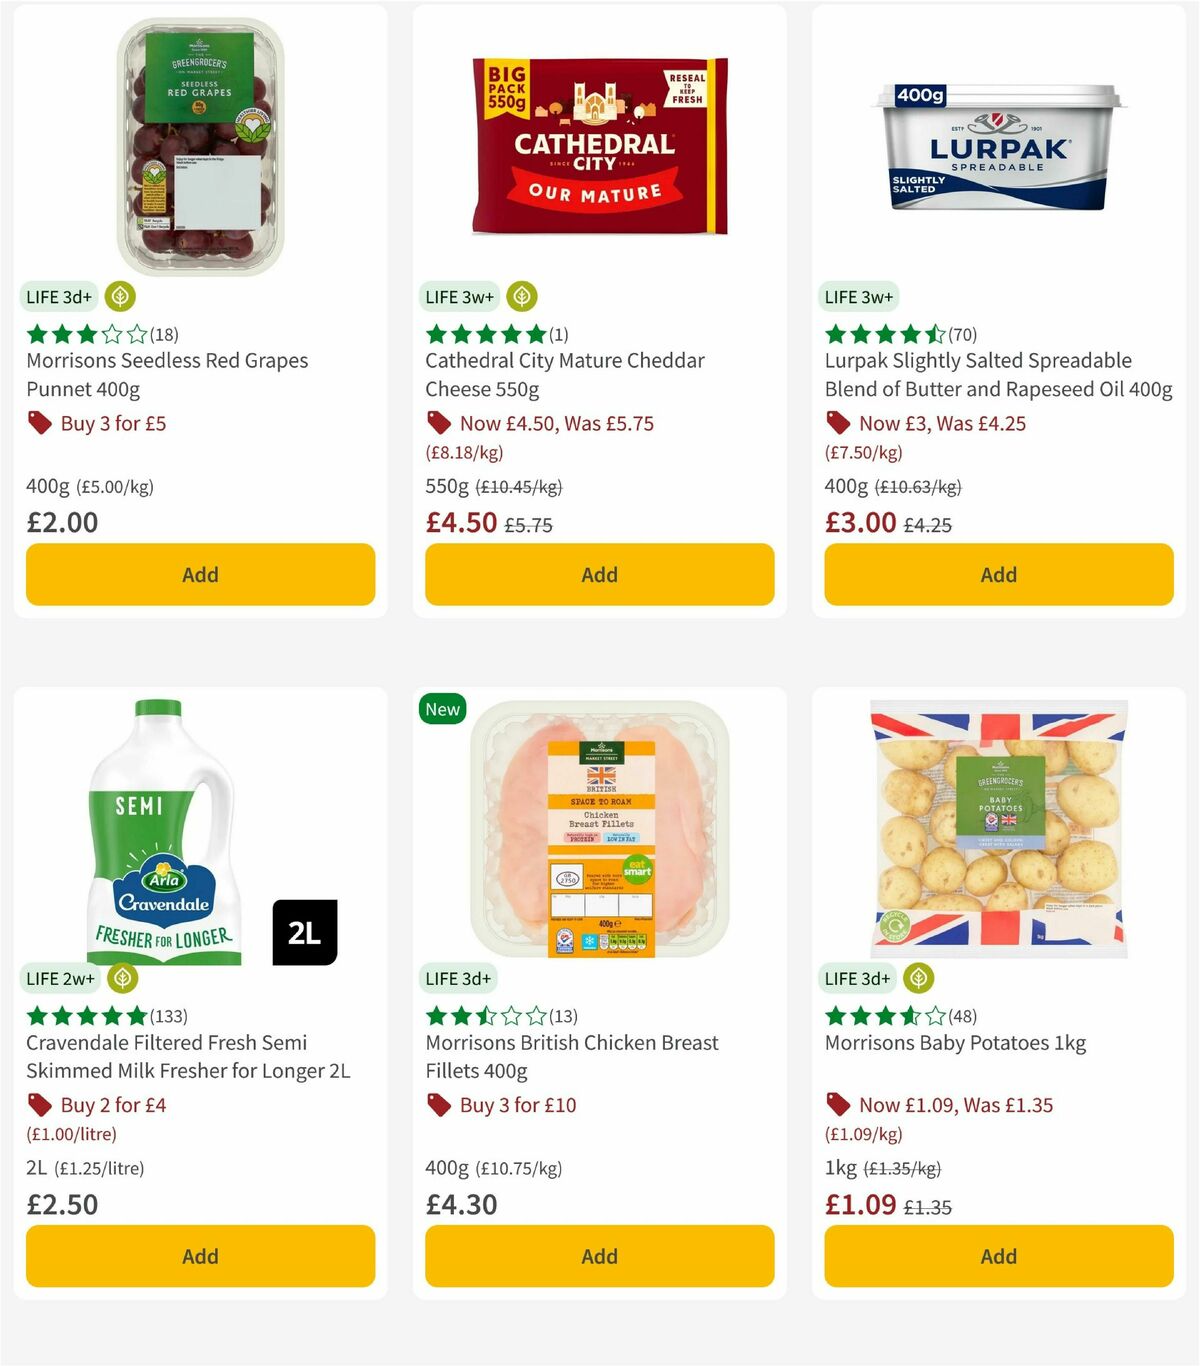Click the red tag icon beside Buy 2 for £4
The image size is (1200, 1366).
coord(38,1105)
